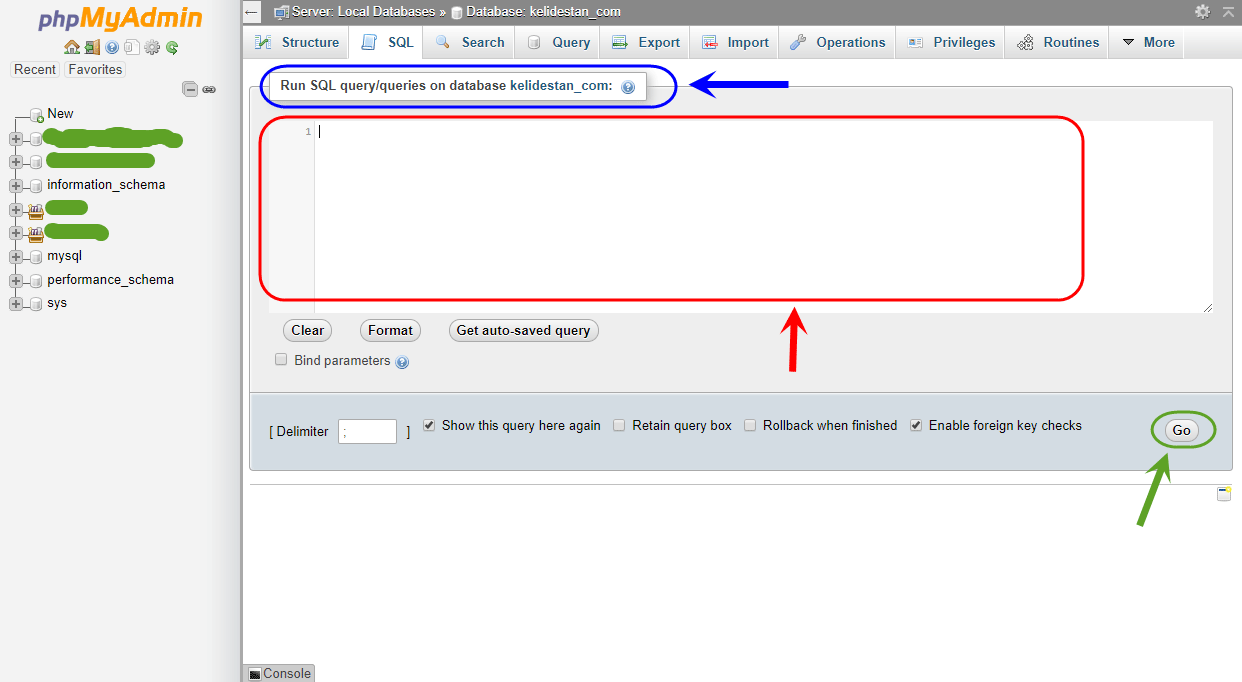Select the SQL tab
Screen dimensions: 1242x682
[387, 42]
